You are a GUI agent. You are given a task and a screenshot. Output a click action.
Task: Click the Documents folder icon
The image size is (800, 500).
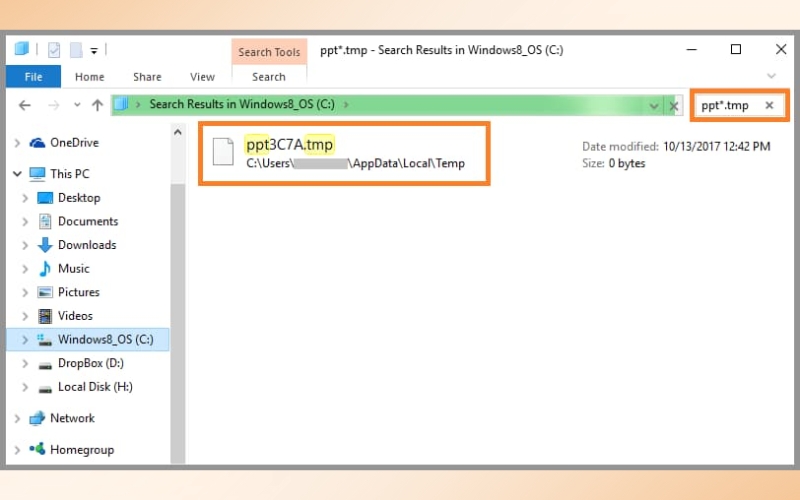(45, 221)
